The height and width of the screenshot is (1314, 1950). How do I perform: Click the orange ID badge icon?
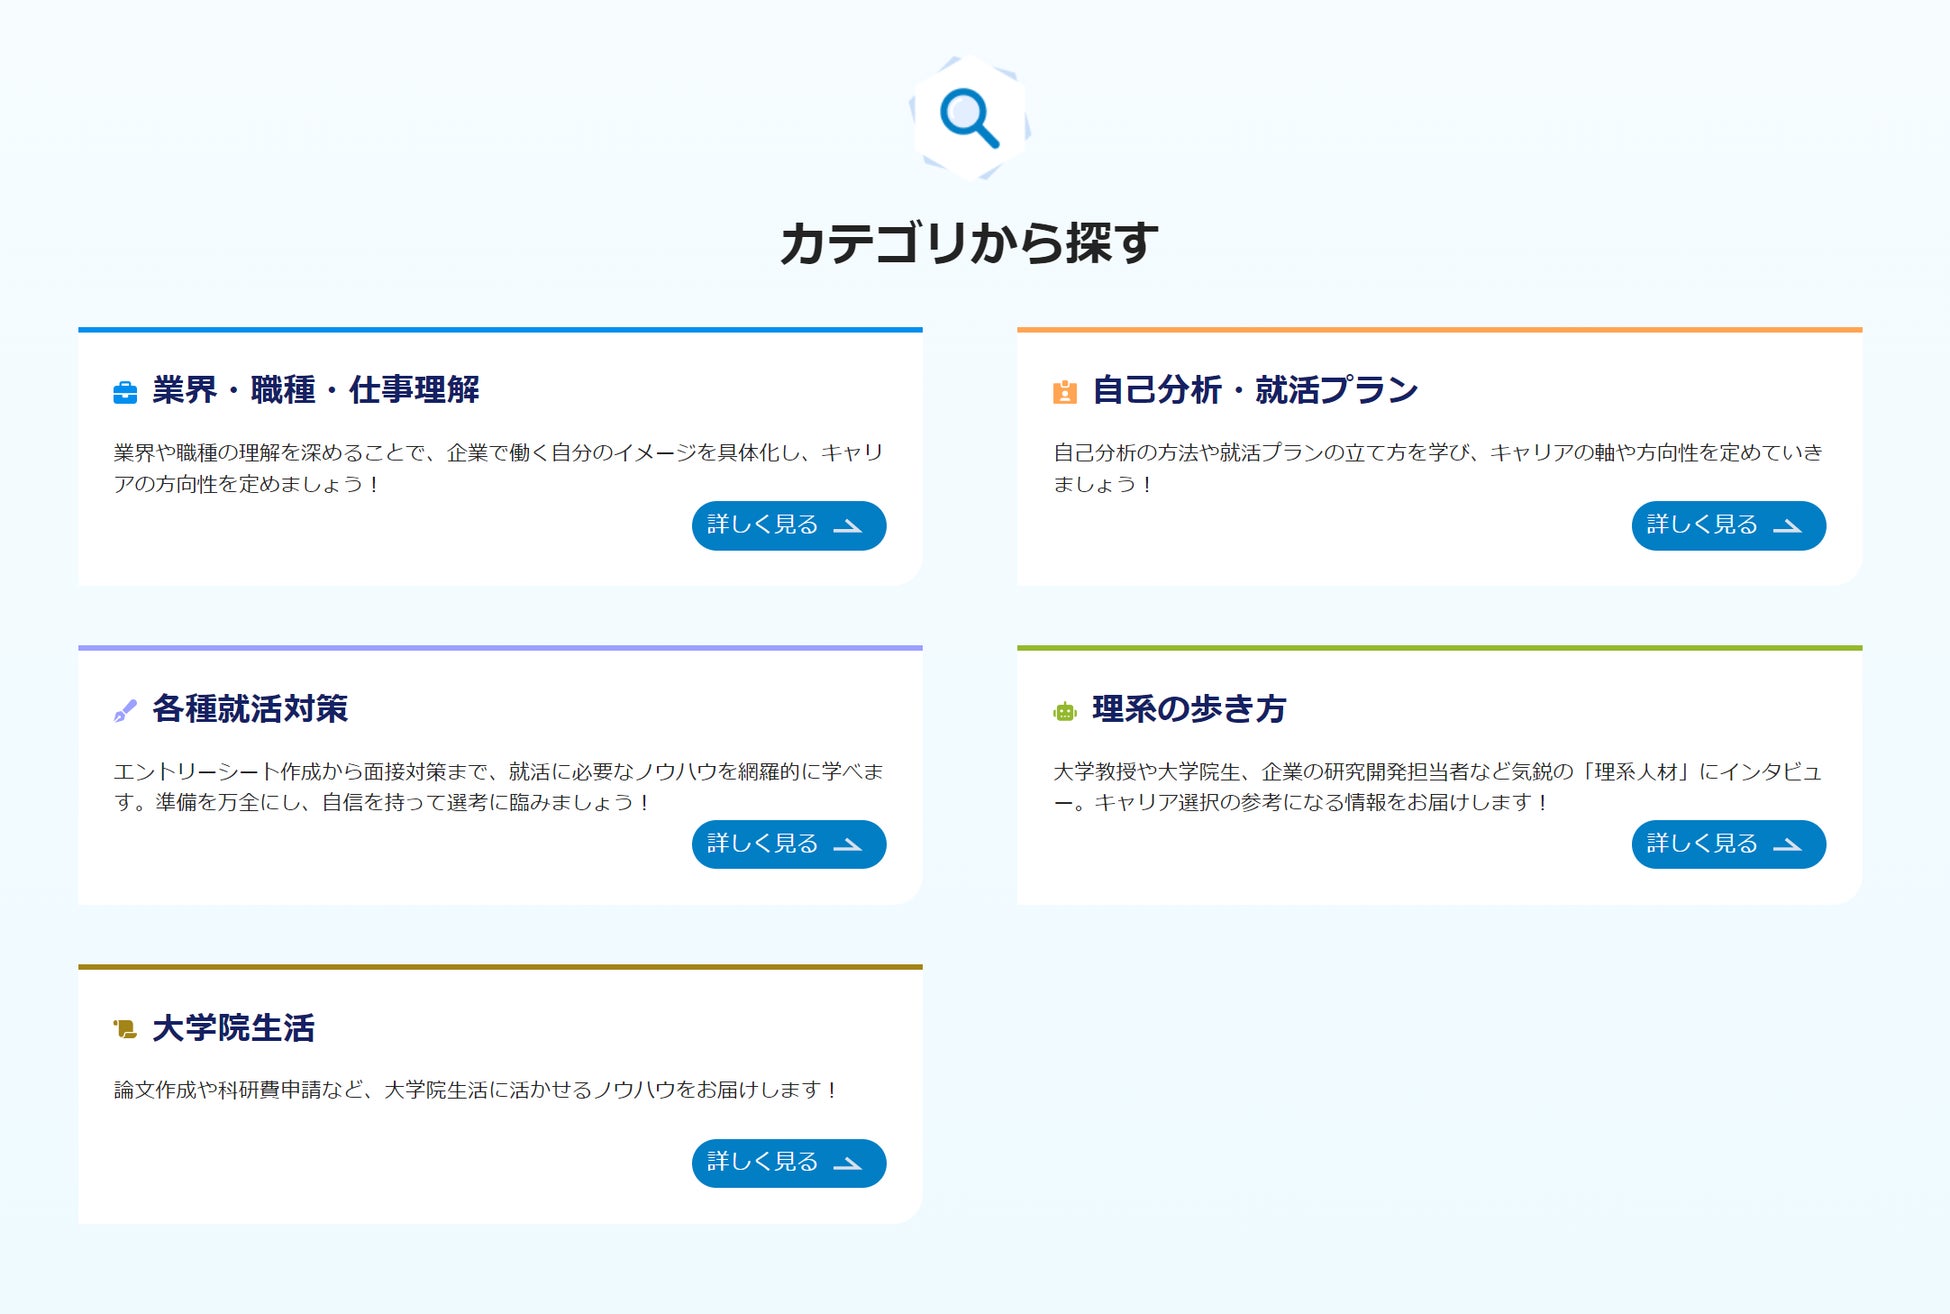(x=1065, y=392)
